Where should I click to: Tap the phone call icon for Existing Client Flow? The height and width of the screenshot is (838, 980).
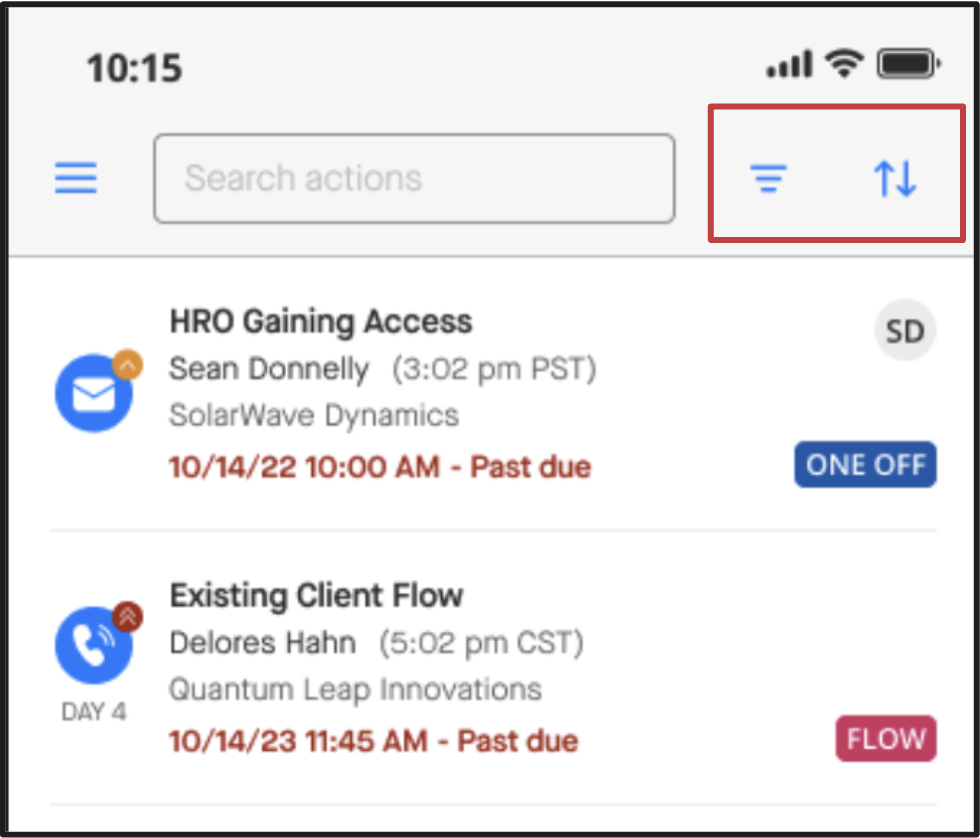[94, 646]
